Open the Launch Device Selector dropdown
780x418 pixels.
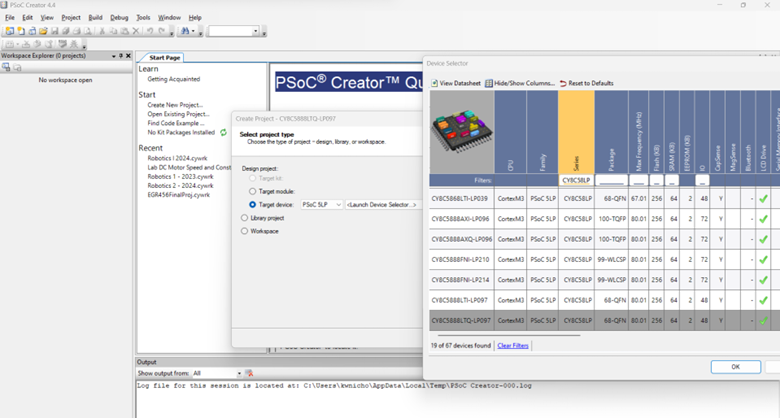coord(383,205)
